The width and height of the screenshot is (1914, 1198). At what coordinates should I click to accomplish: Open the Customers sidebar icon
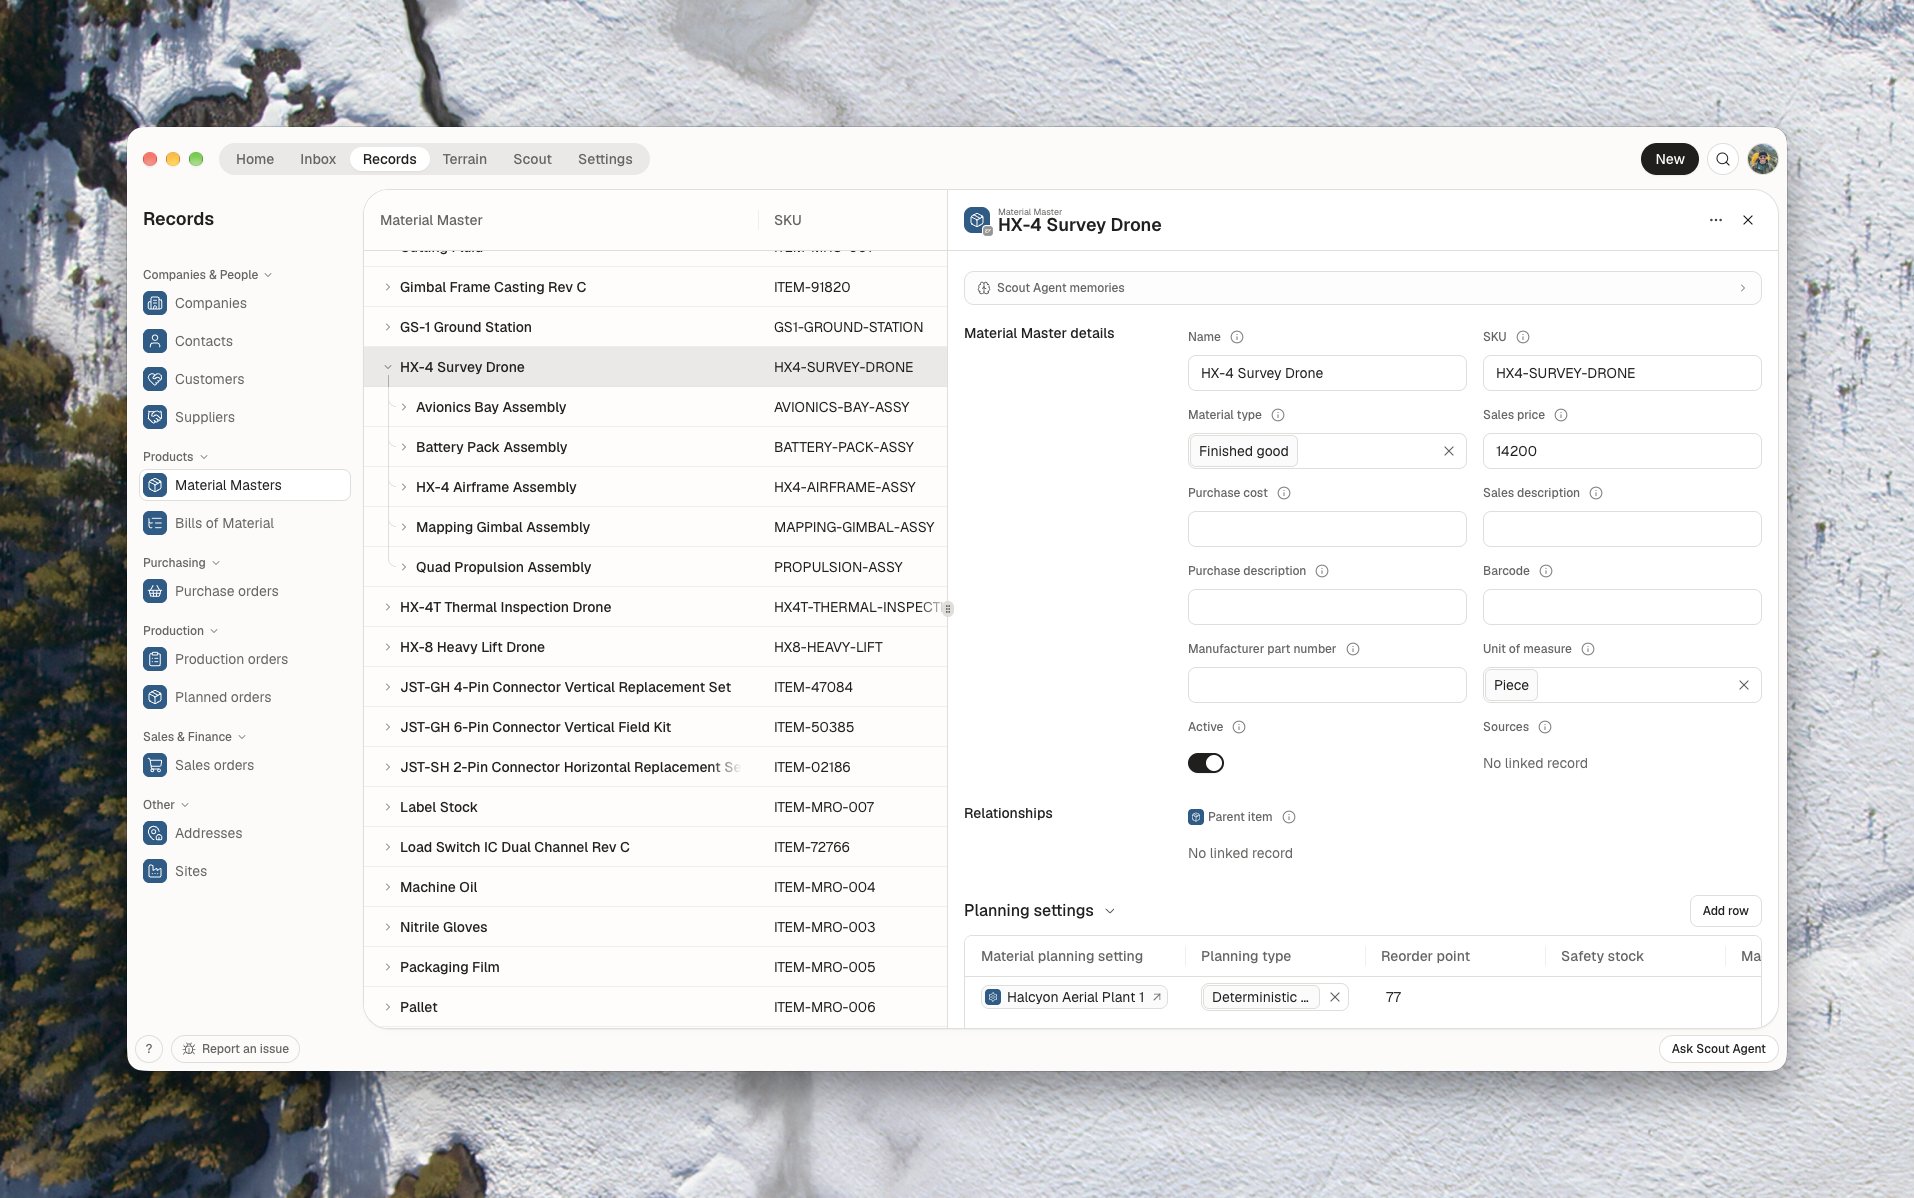coord(155,379)
